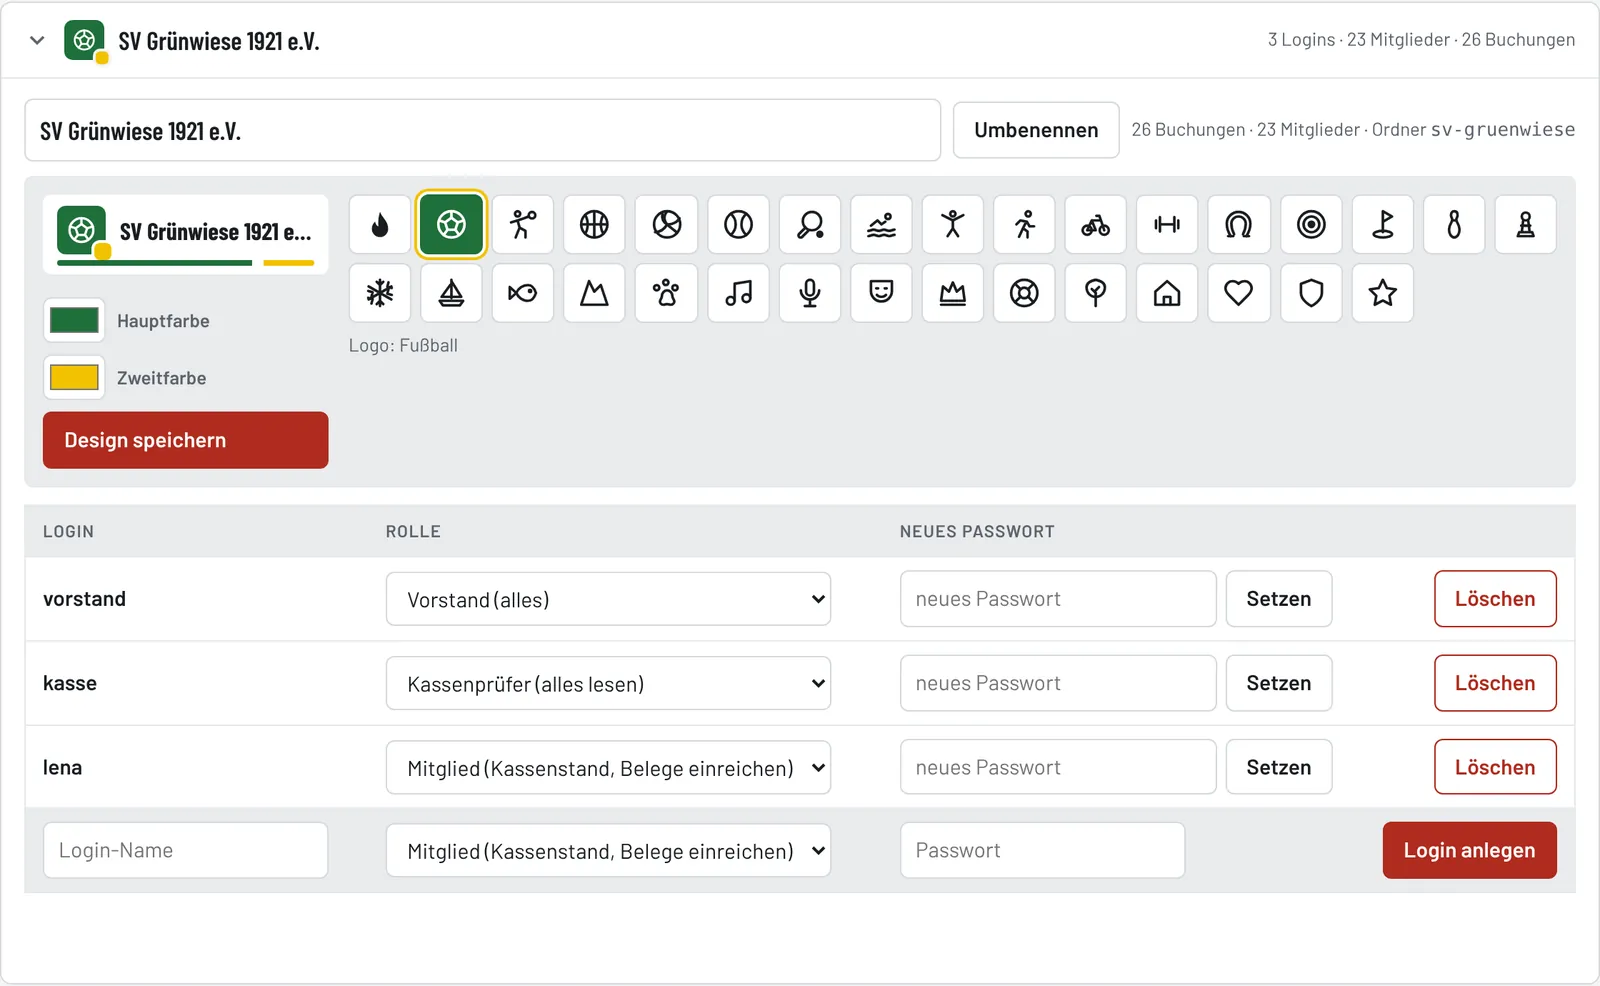Image resolution: width=1600 pixels, height=986 pixels.
Task: Select the paw print logo
Action: [x=667, y=293]
